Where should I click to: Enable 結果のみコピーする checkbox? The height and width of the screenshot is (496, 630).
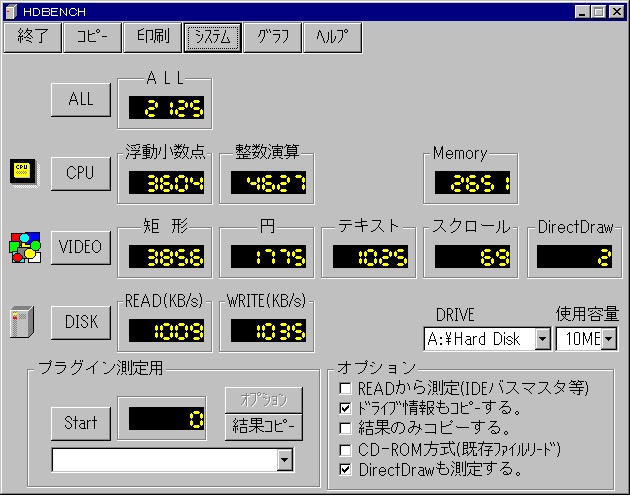point(346,428)
